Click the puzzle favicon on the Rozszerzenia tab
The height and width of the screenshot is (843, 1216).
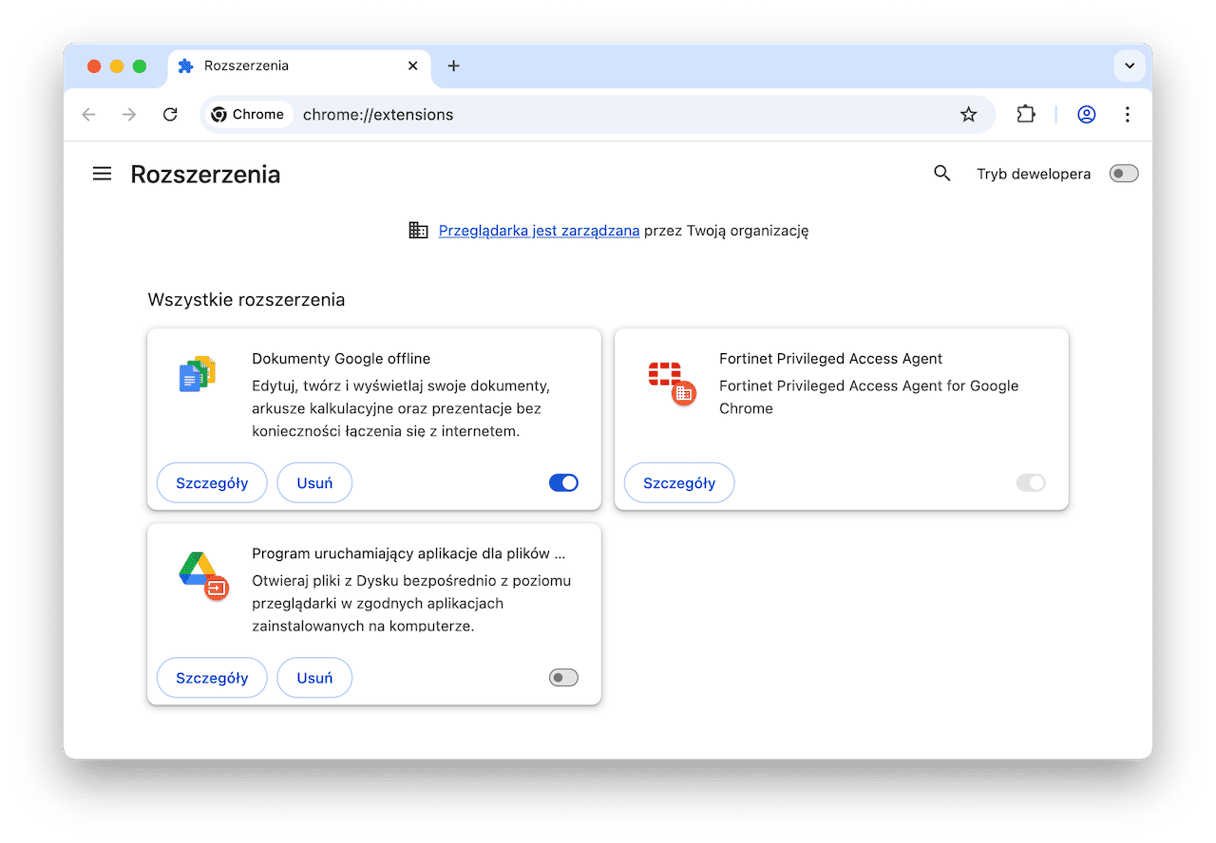click(185, 66)
